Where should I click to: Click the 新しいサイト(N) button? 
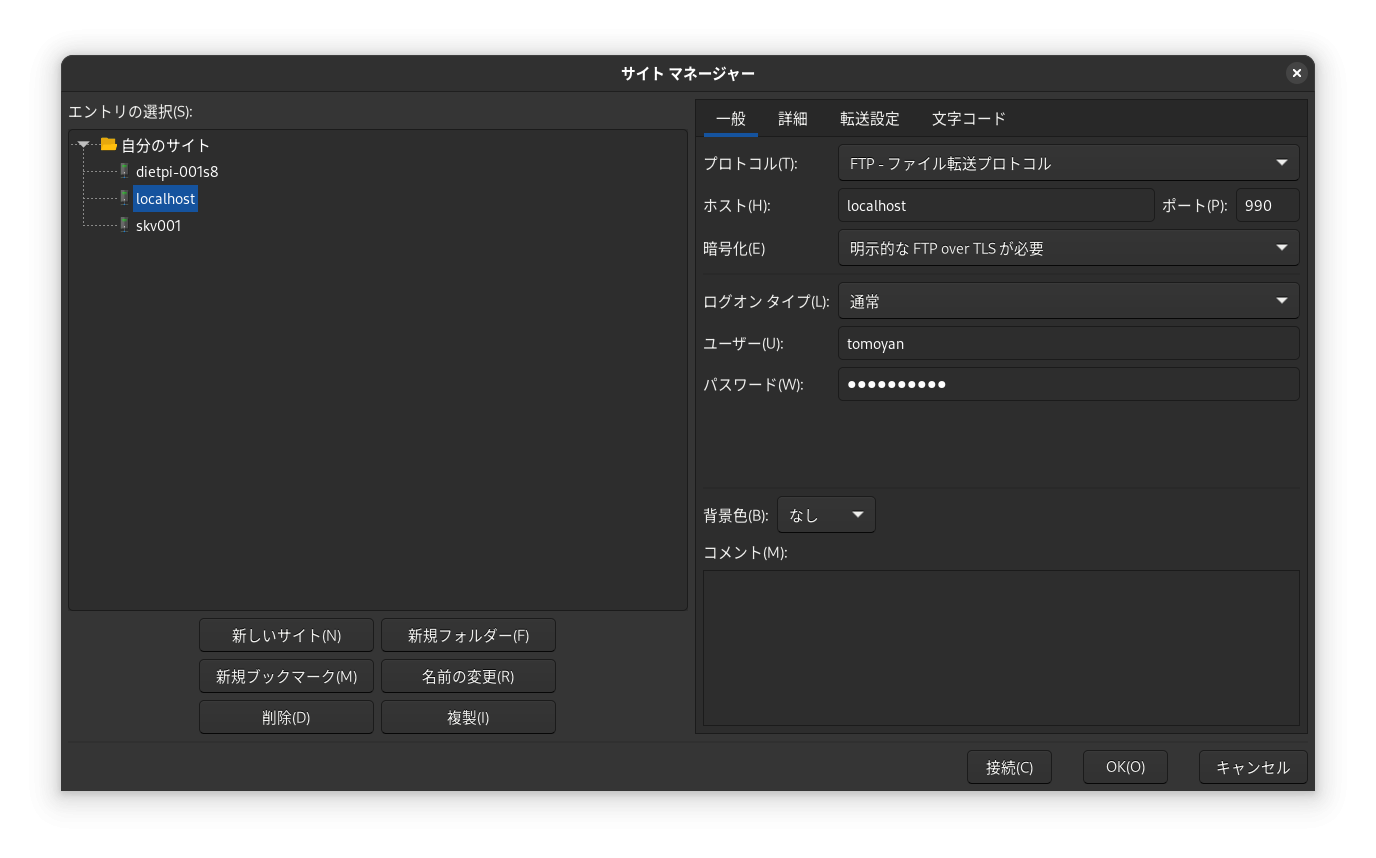coord(286,635)
